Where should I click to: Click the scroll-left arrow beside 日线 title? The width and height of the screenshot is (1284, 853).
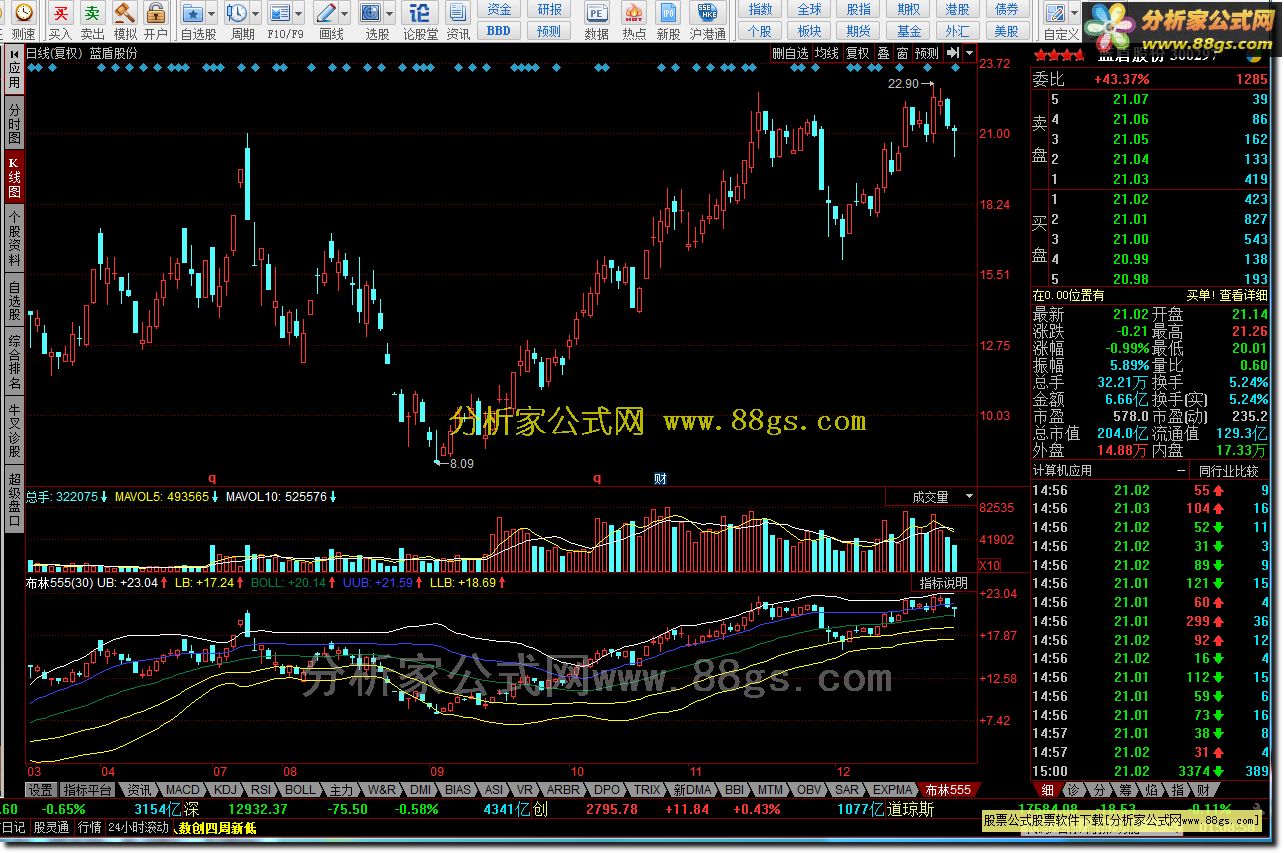15,53
